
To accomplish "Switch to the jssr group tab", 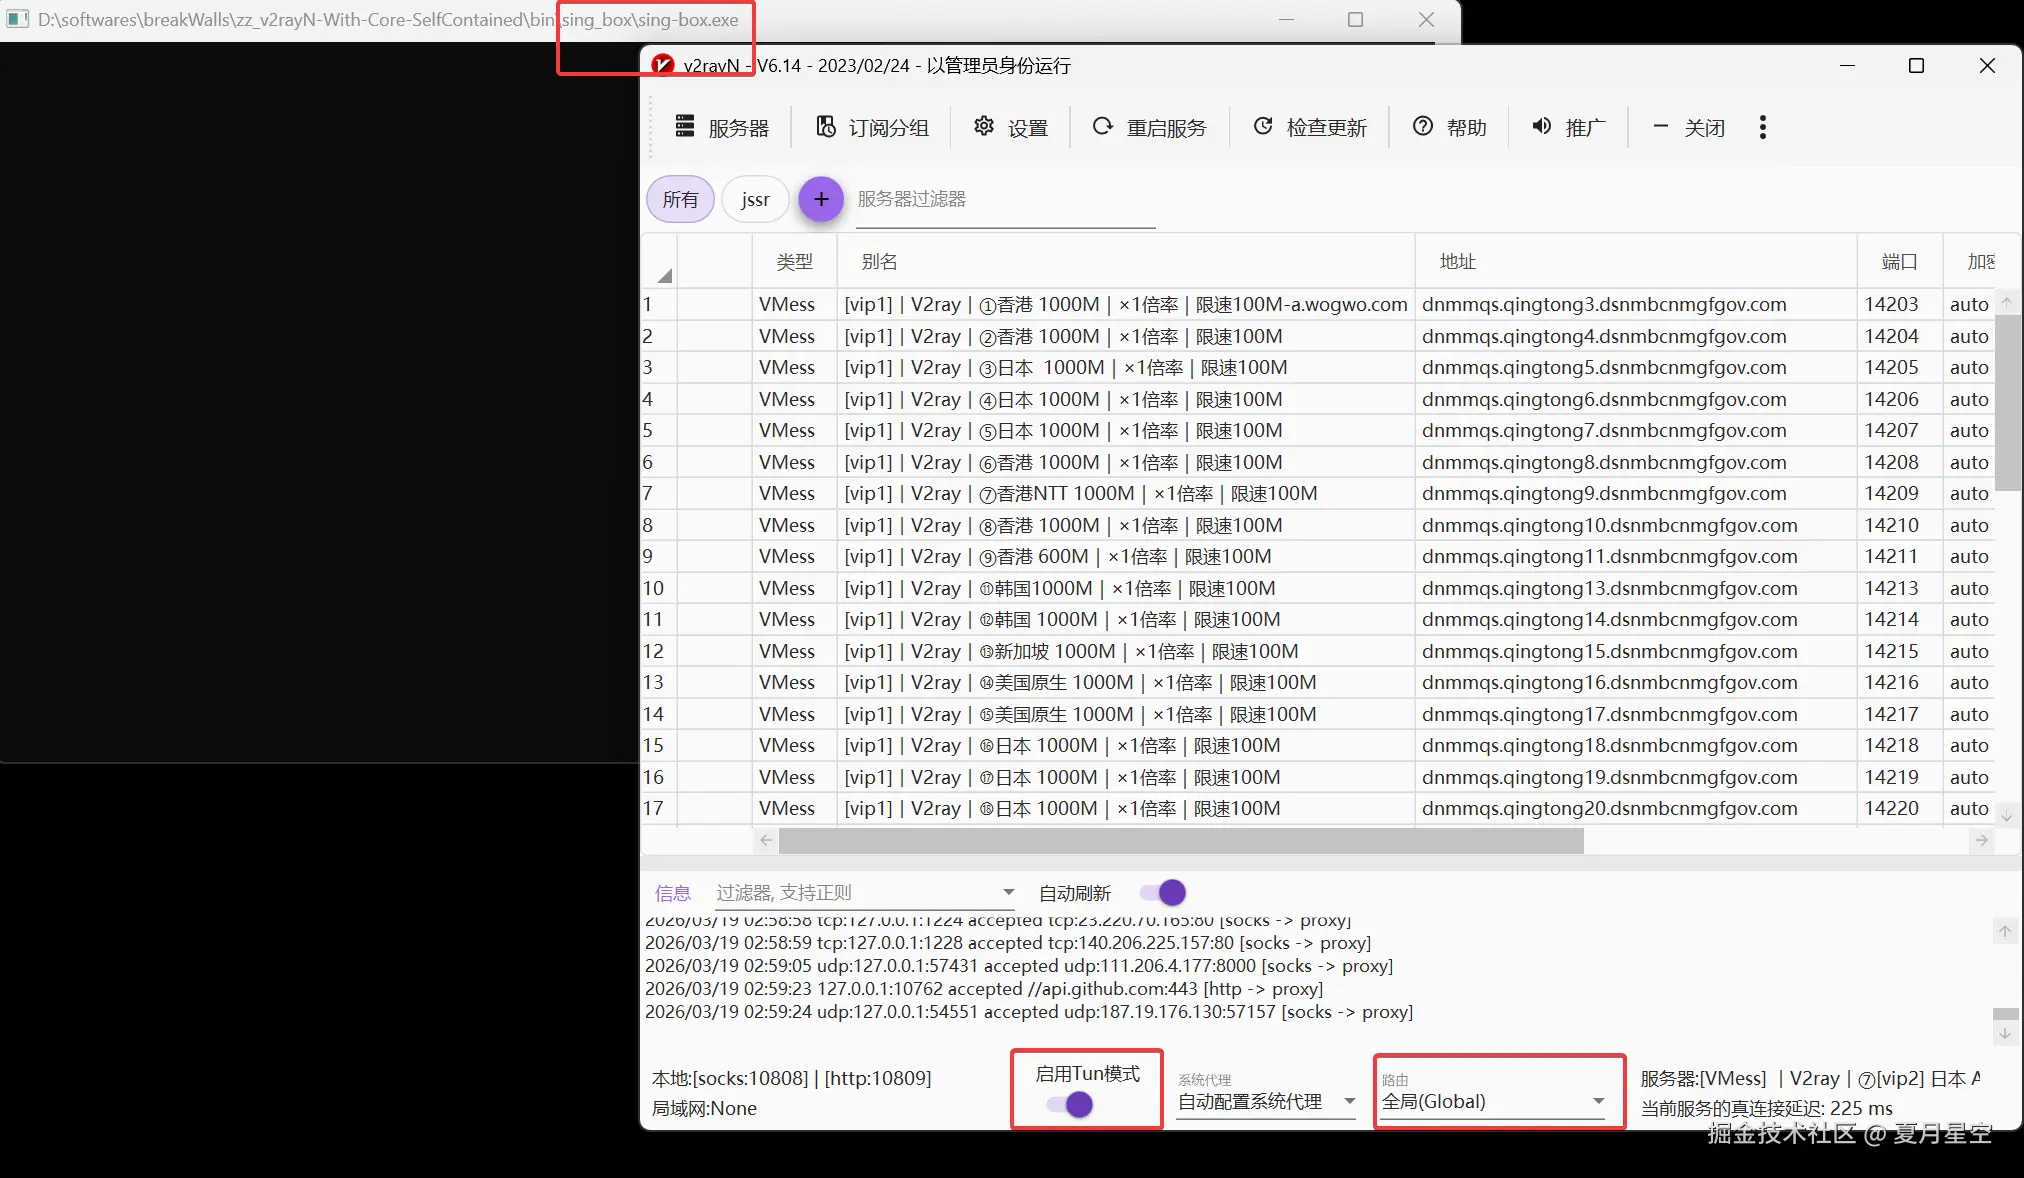I will [x=755, y=199].
